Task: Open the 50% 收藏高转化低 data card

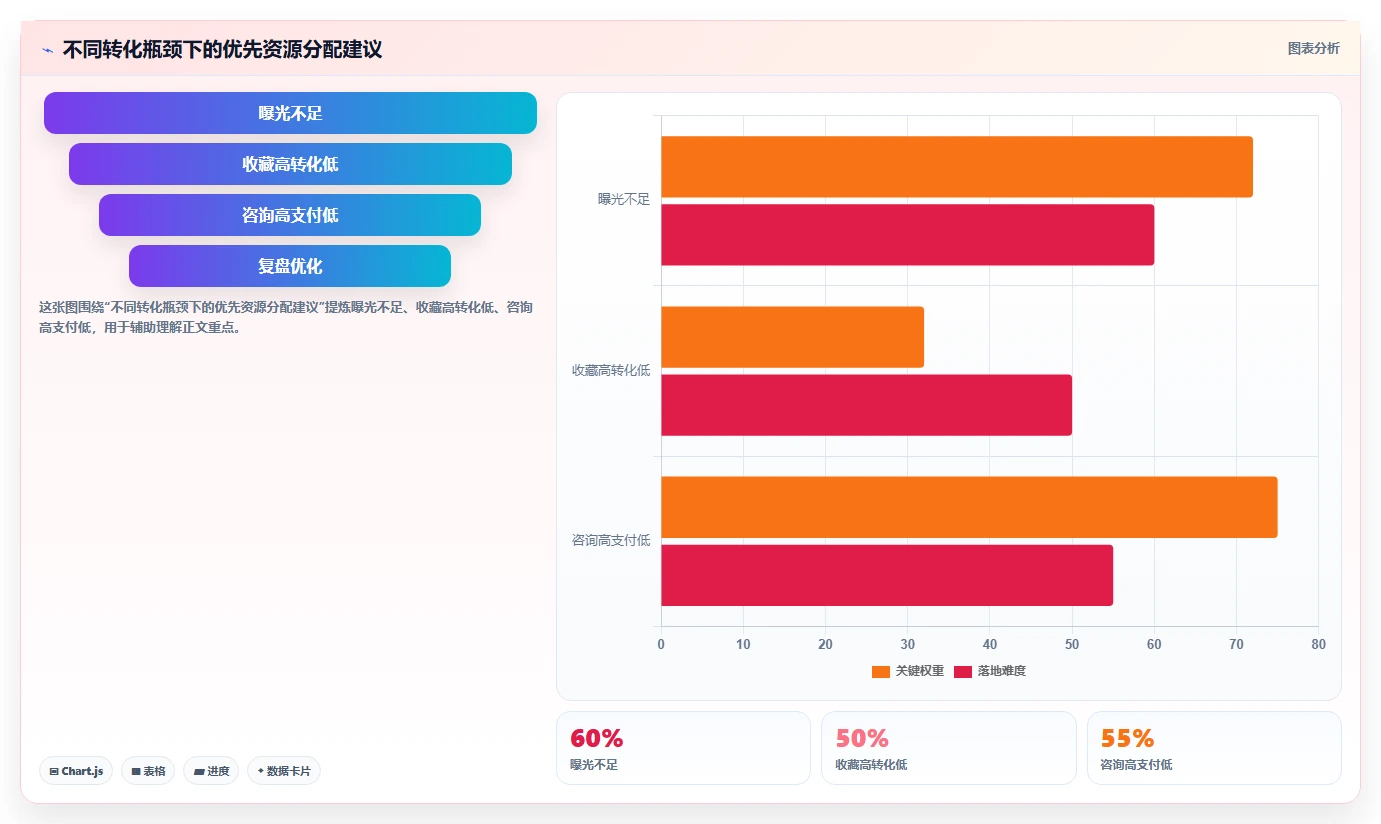Action: tap(949, 748)
